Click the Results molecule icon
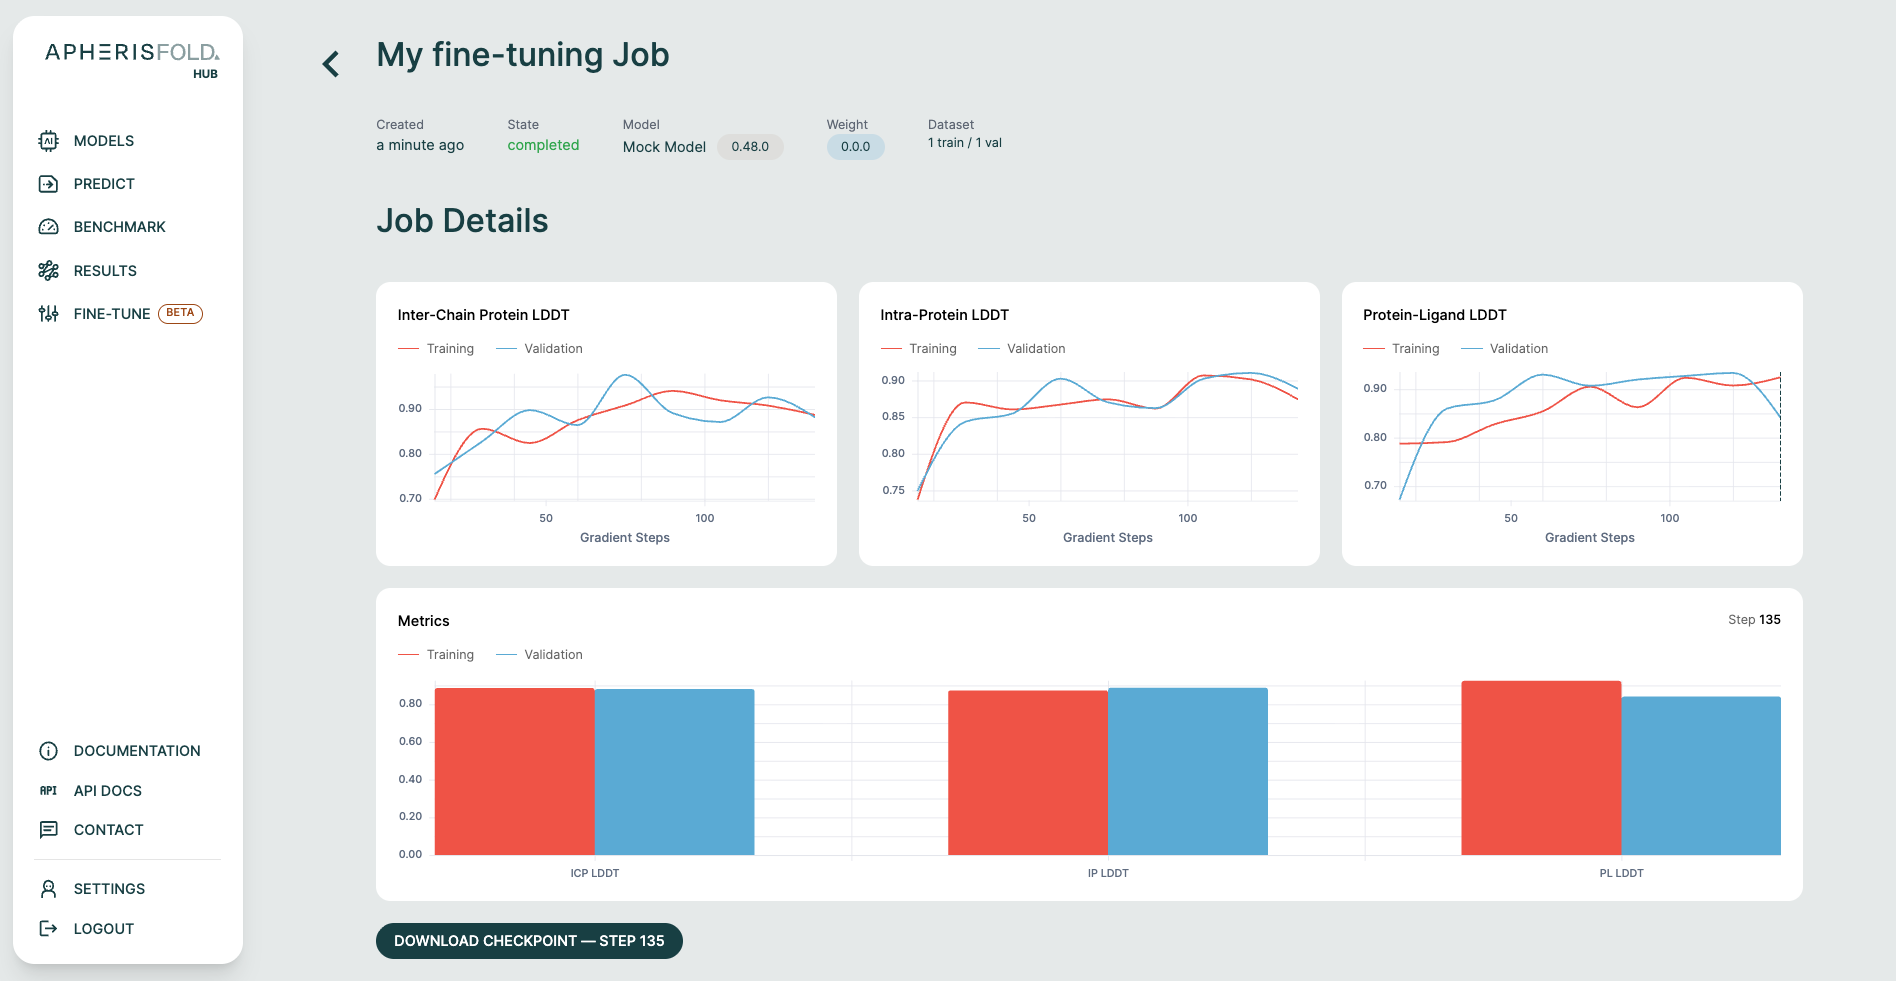Image resolution: width=1896 pixels, height=981 pixels. [x=48, y=271]
